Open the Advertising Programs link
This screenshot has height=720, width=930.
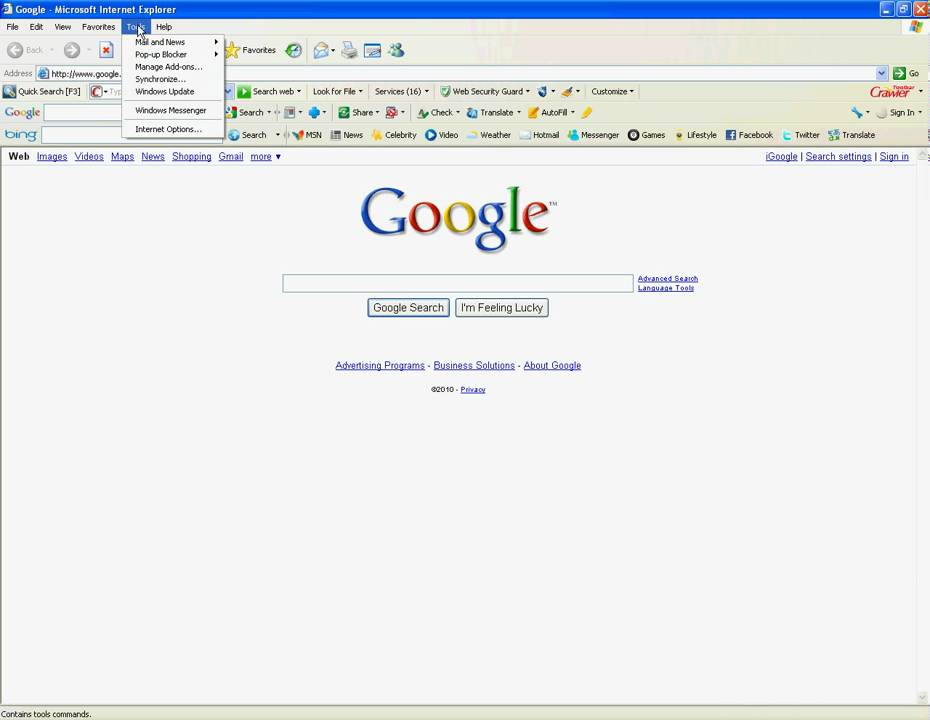pyautogui.click(x=380, y=366)
